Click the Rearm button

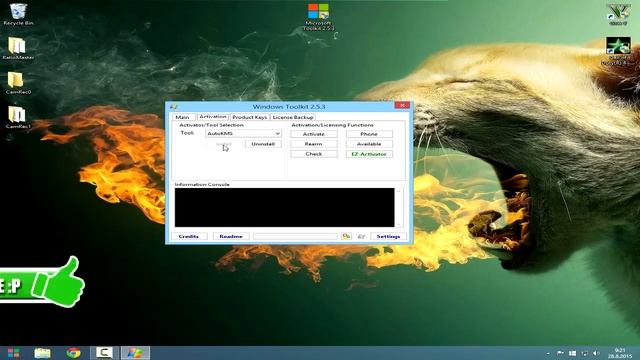(313, 144)
